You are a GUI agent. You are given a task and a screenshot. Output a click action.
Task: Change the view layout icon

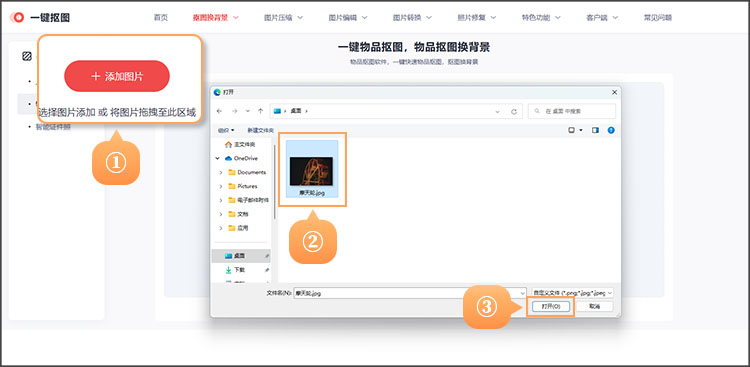571,130
